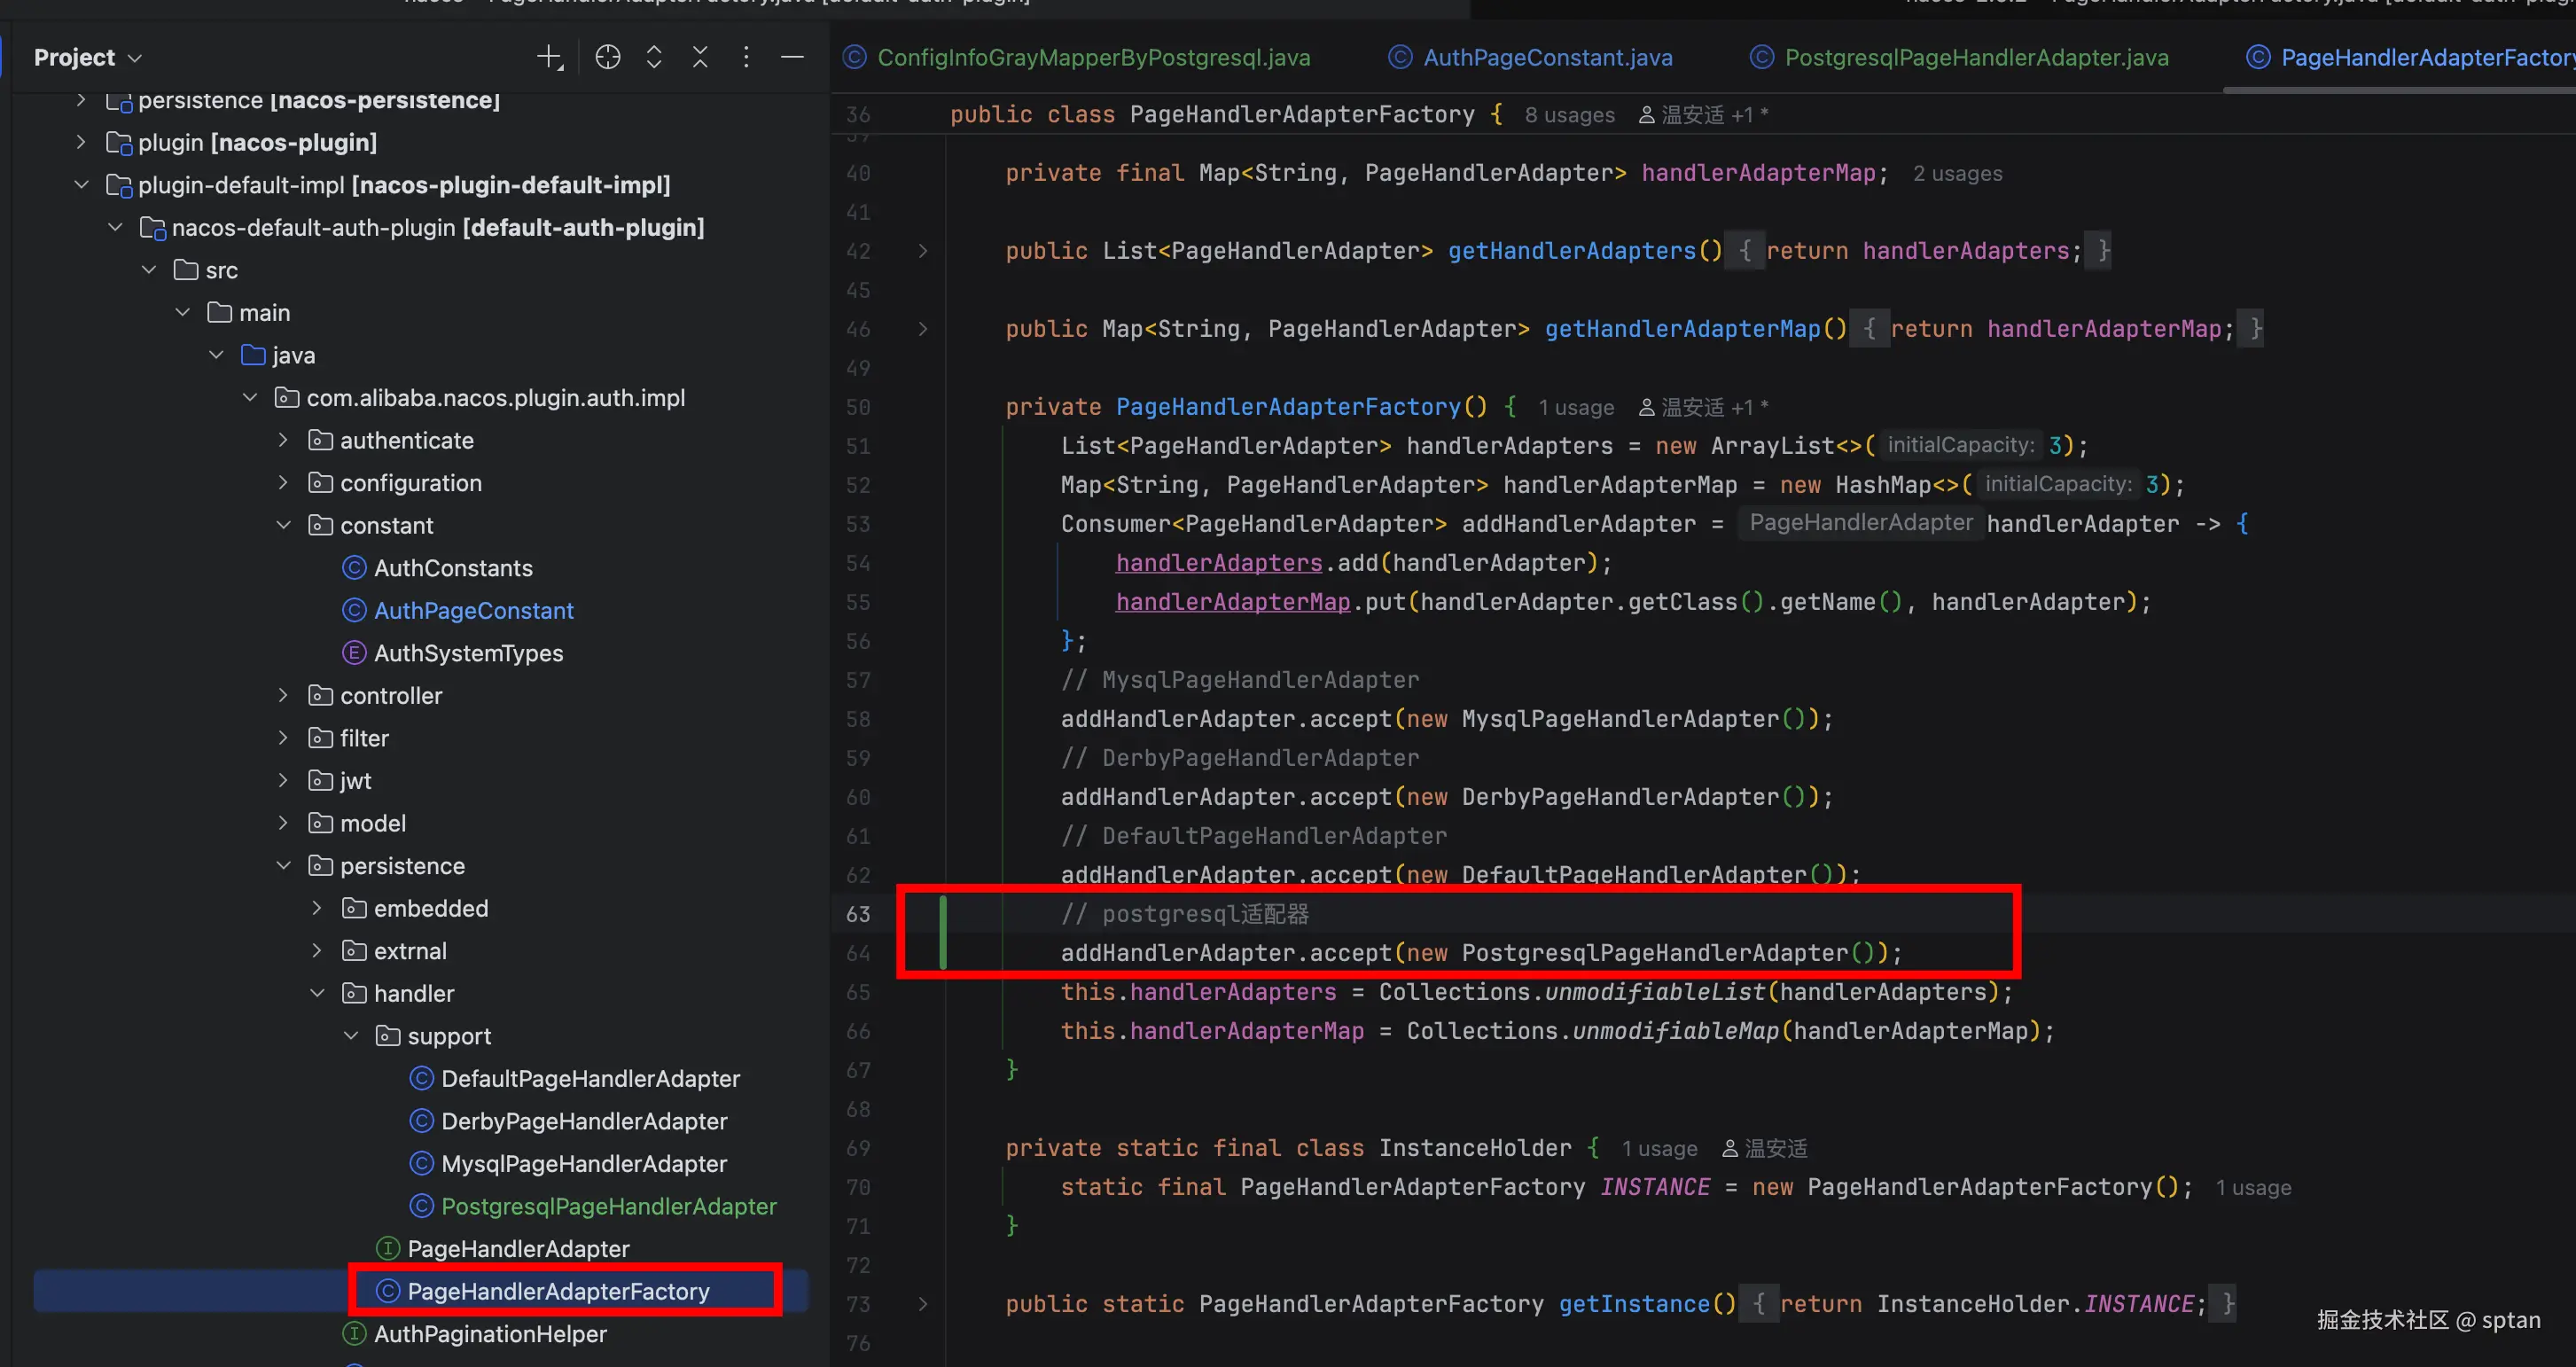This screenshot has width=2576, height=1367.
Task: Unfold the collapsed getInstance method at line 73
Action: click(x=922, y=1304)
